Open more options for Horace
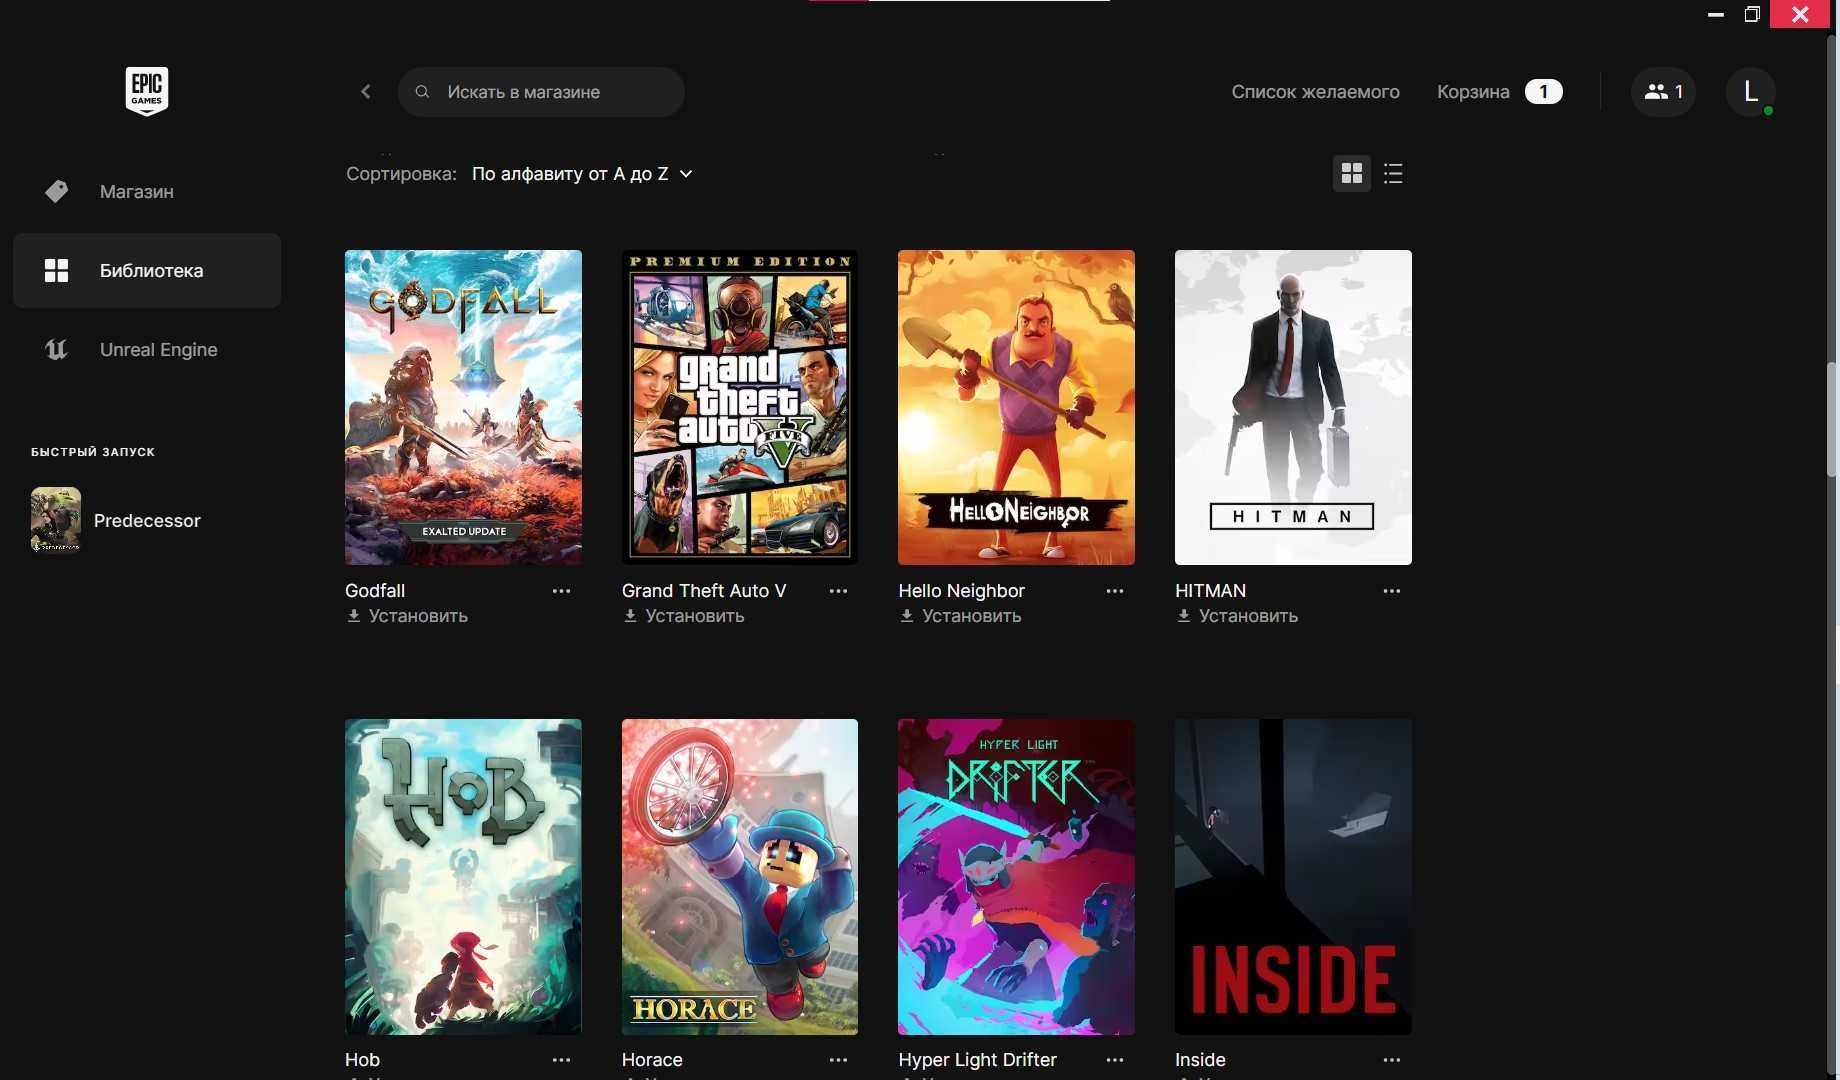This screenshot has height=1080, width=1840. [838, 1060]
